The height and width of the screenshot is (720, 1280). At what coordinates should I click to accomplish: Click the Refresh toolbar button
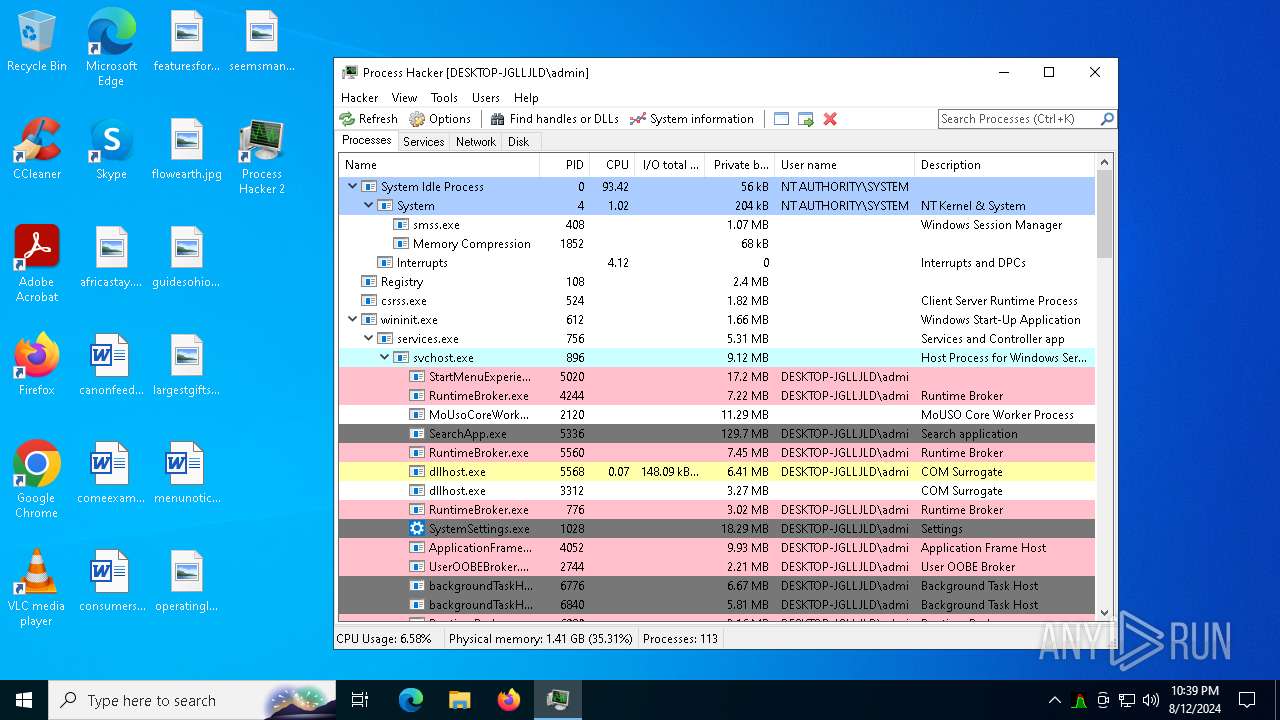pyautogui.click(x=369, y=119)
